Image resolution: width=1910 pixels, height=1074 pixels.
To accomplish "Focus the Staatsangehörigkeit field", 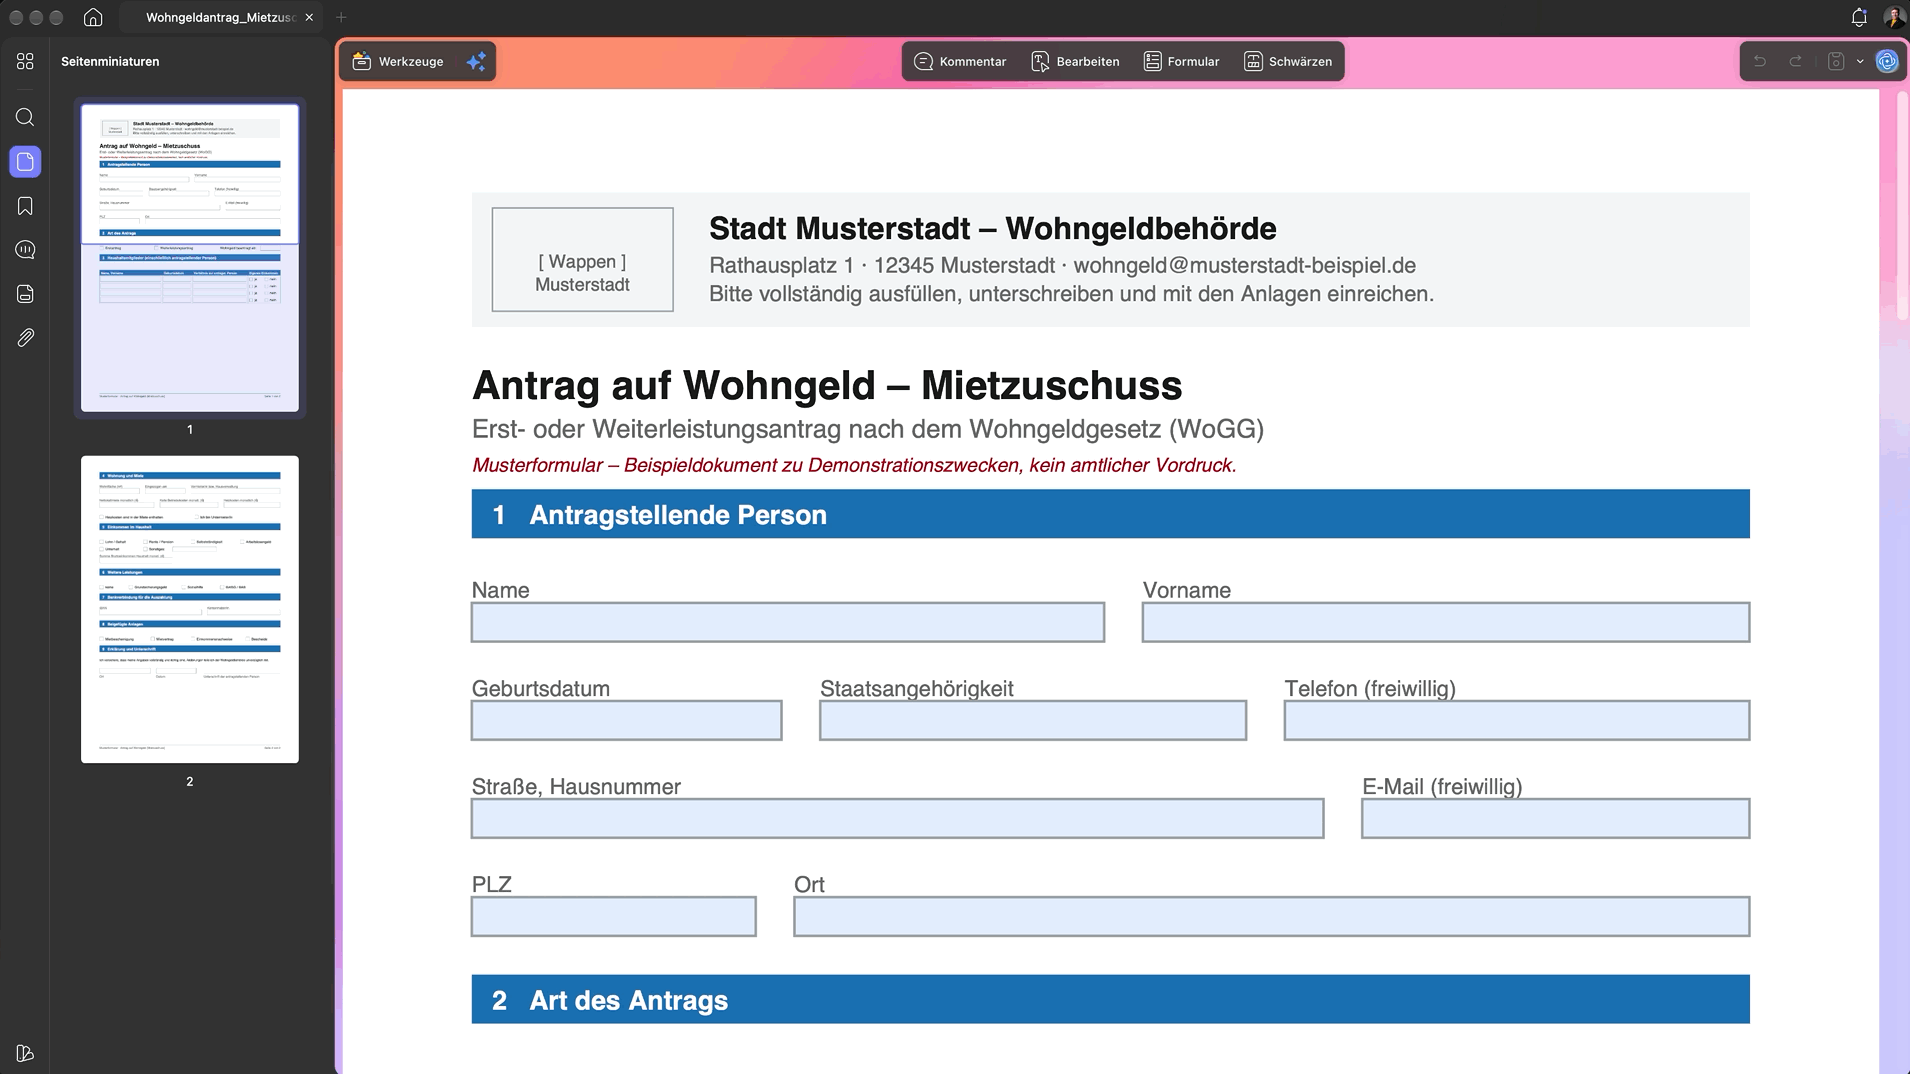I will pyautogui.click(x=1033, y=720).
